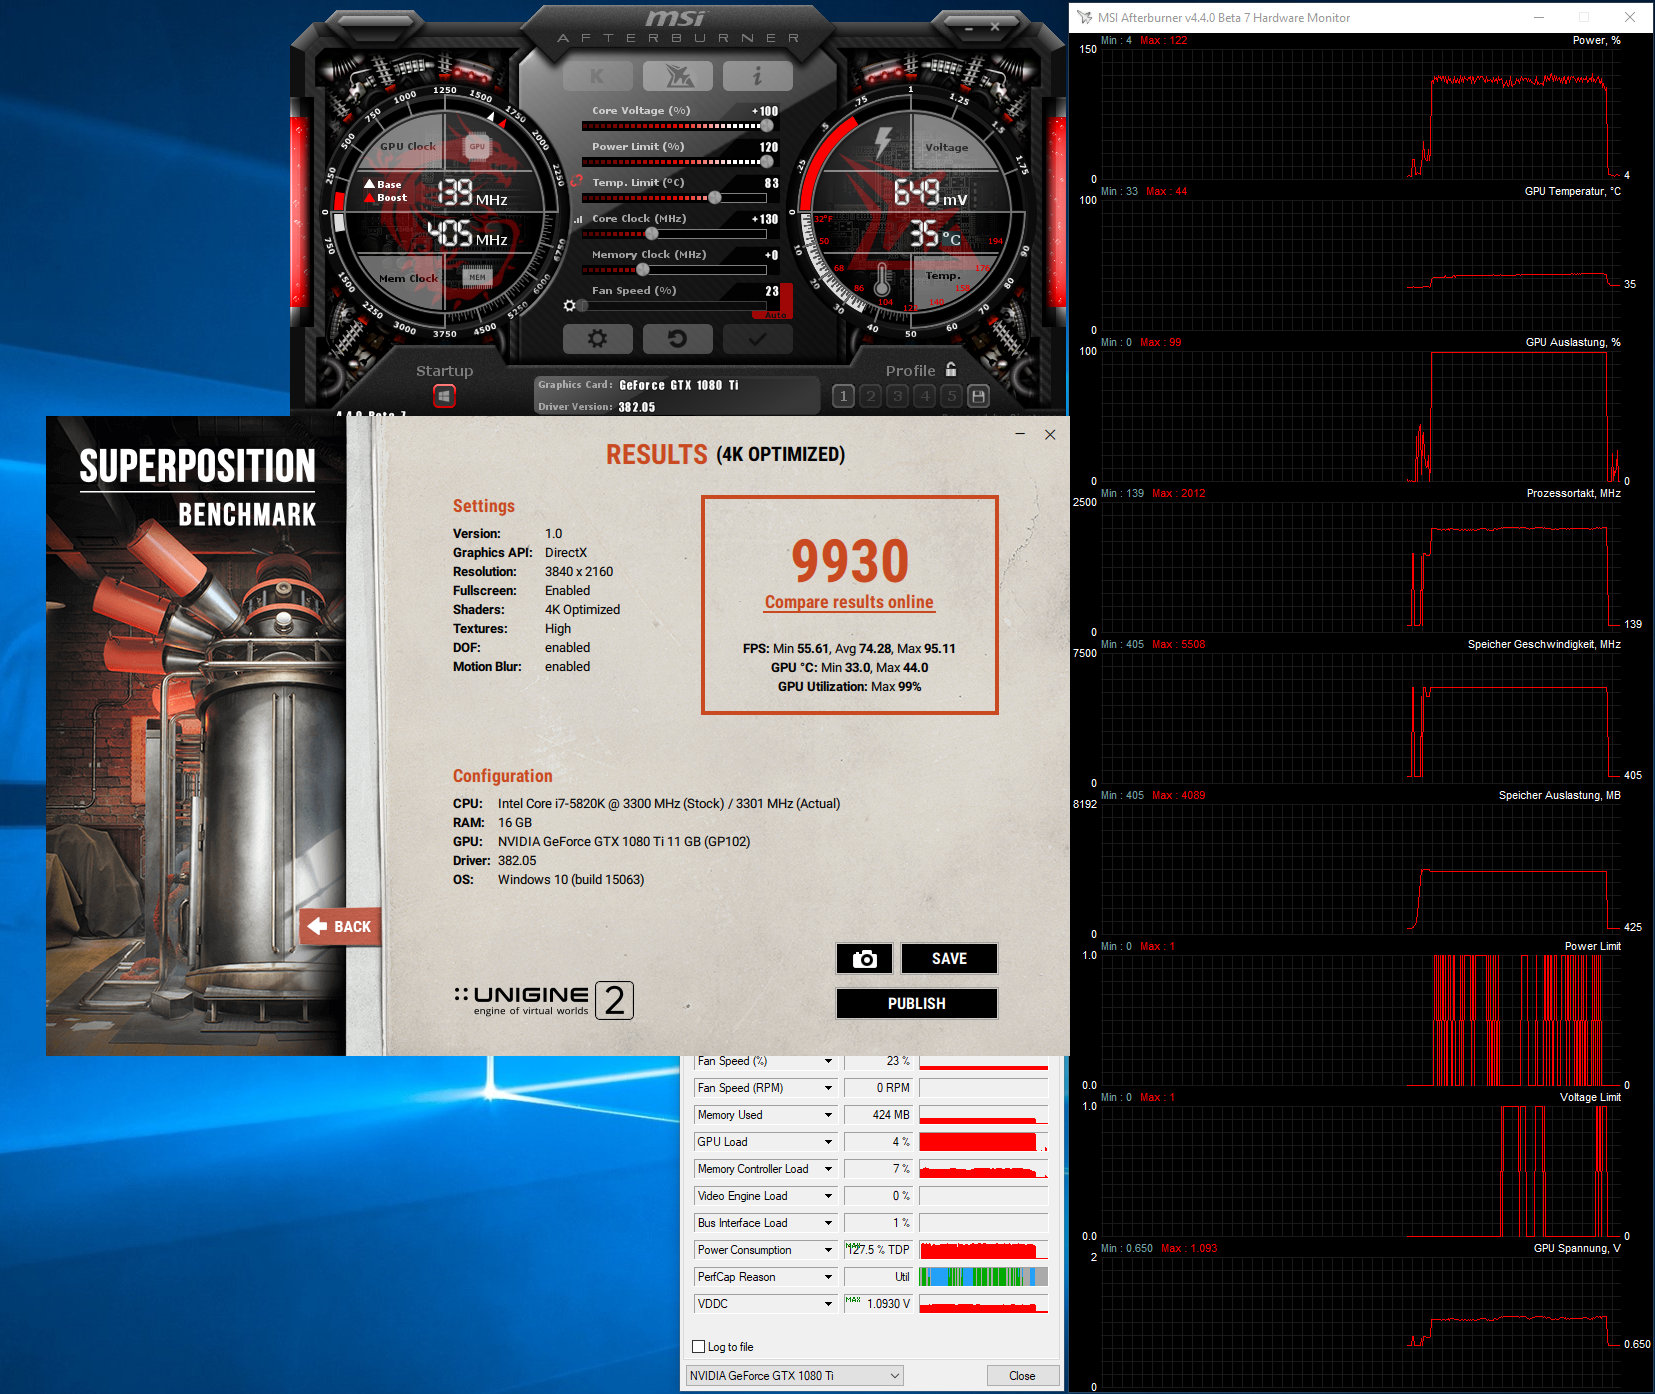Click the Temp. Limit slider handle

715,198
